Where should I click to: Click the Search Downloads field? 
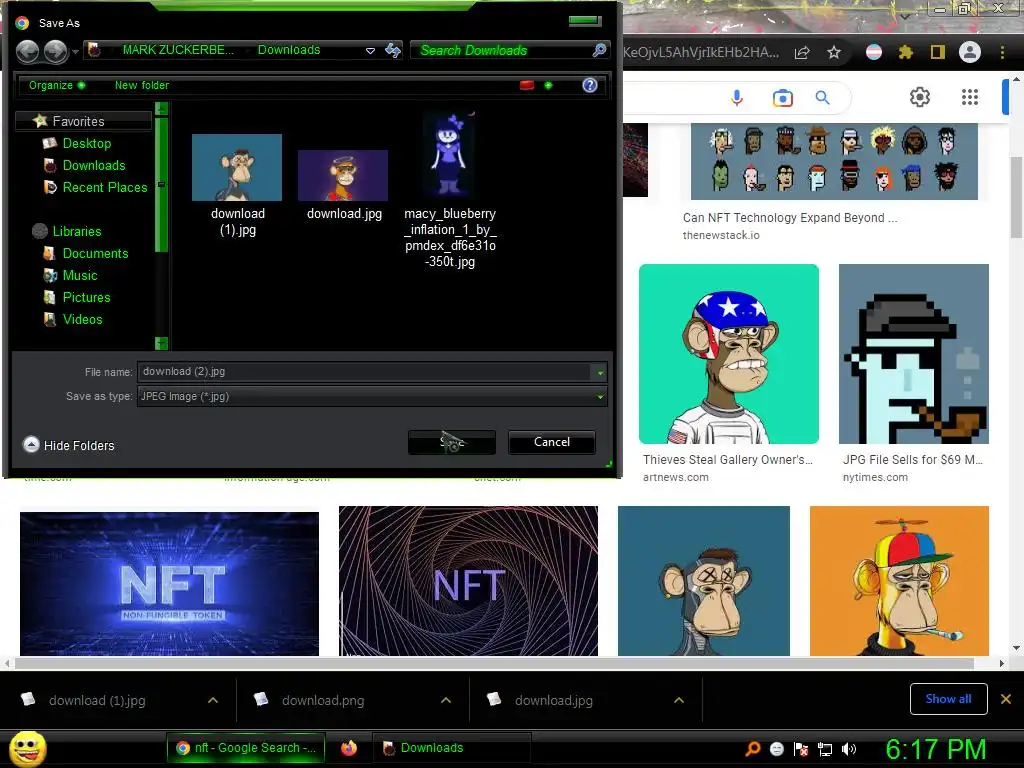[x=502, y=50]
